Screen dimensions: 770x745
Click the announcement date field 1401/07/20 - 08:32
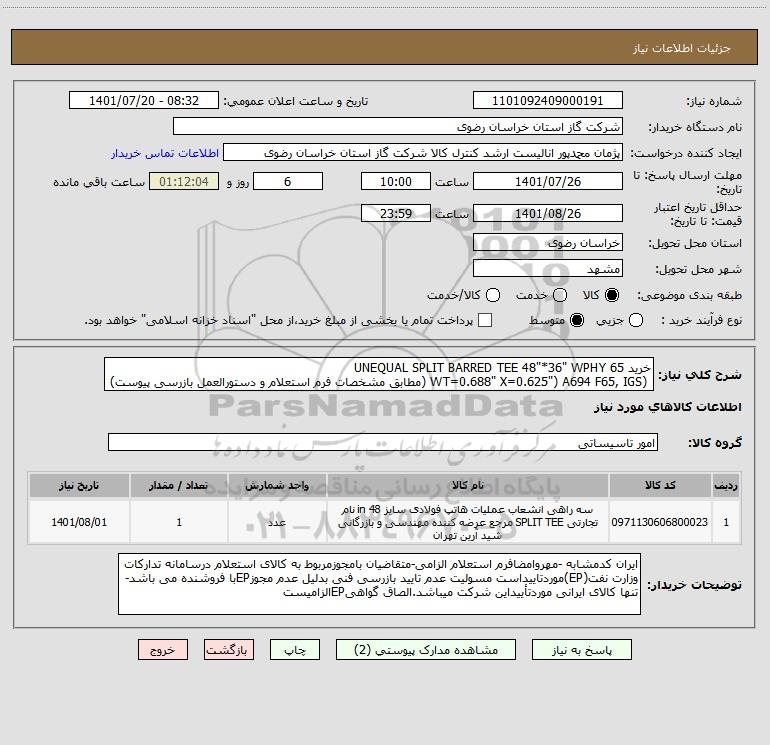click(144, 101)
